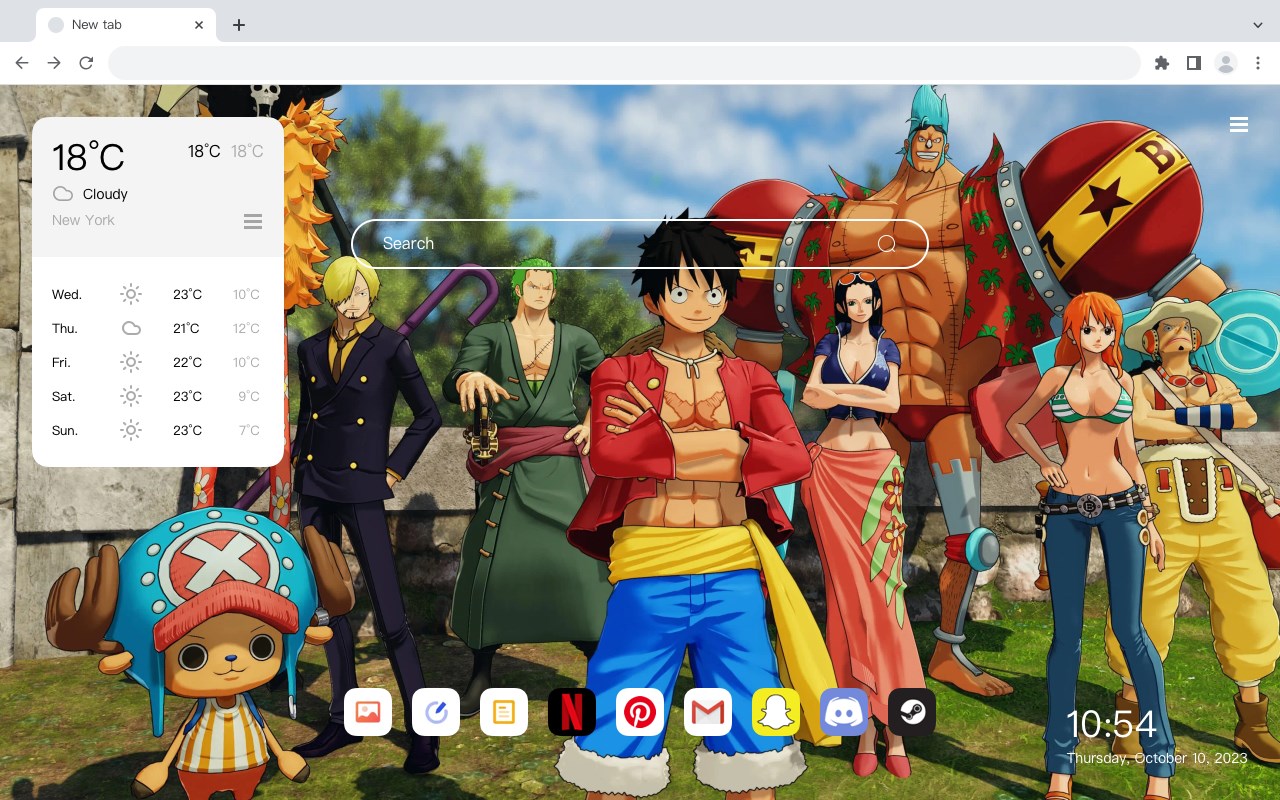
Task: Open the weather widget menu icon
Action: tap(253, 221)
